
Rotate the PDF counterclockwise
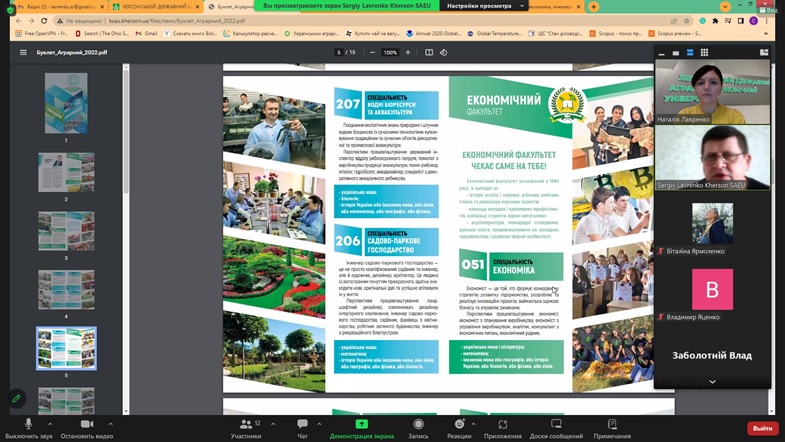pyautogui.click(x=444, y=52)
